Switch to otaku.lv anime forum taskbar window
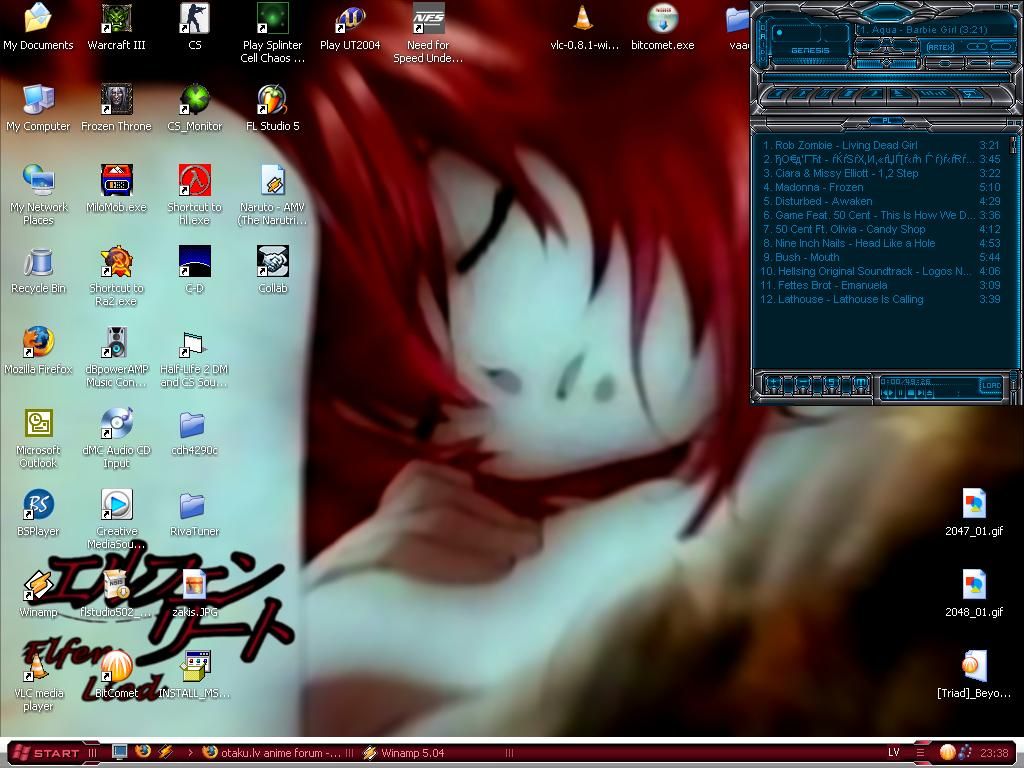This screenshot has width=1024, height=768. click(x=272, y=753)
